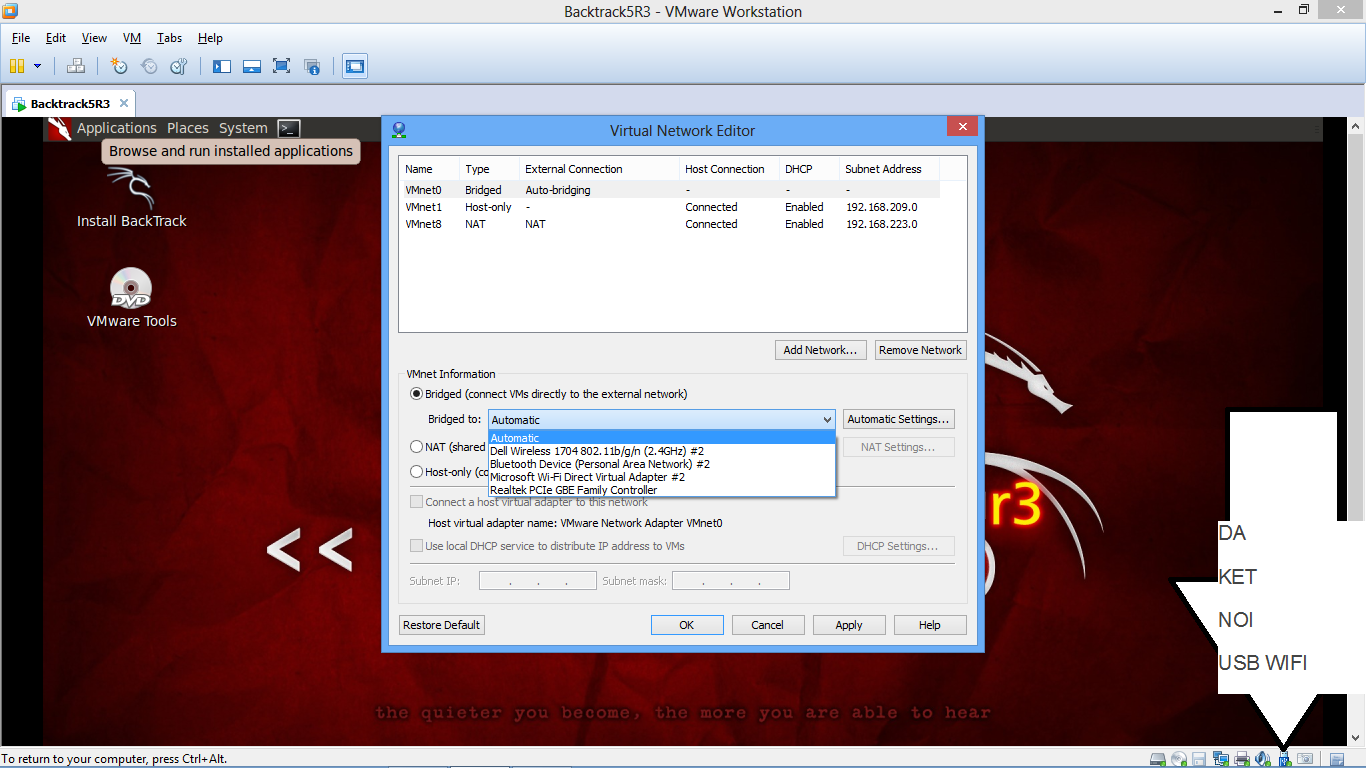
Task: Open the VM menu
Action: click(x=132, y=38)
